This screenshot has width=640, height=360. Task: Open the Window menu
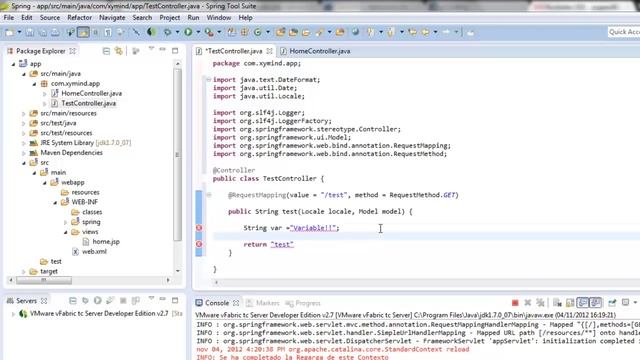[219, 18]
